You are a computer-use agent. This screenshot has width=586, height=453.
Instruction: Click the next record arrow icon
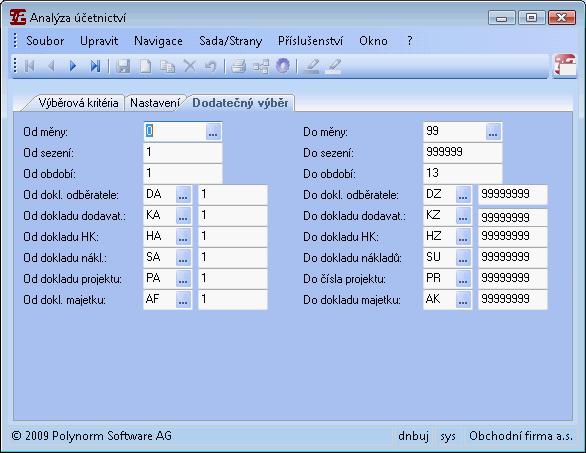(73, 66)
